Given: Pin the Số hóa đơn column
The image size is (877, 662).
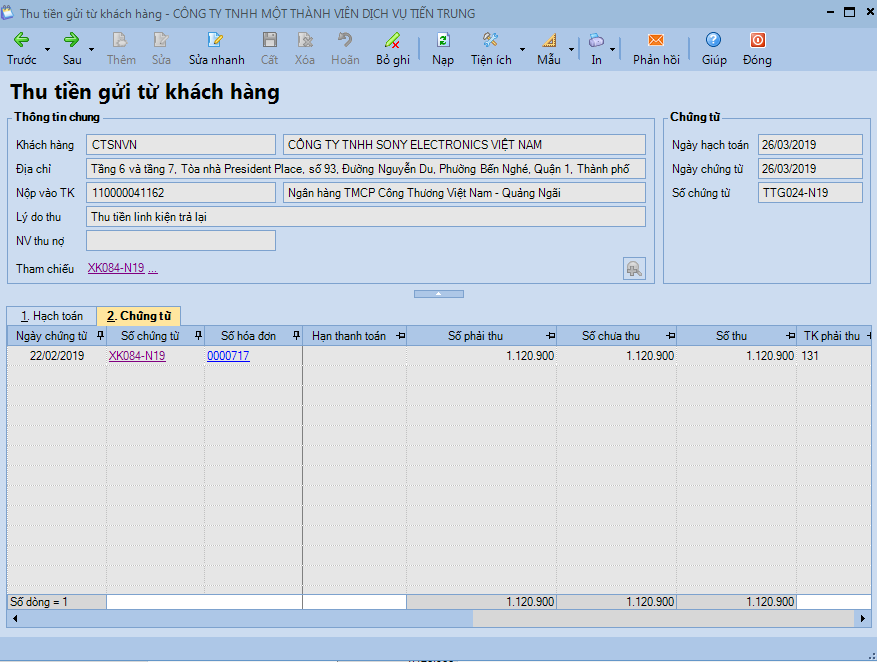Looking at the screenshot, I should point(296,335).
